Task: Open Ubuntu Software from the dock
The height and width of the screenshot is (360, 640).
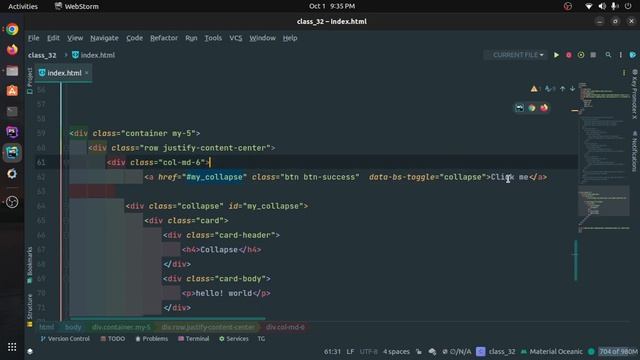Action: pyautogui.click(x=12, y=91)
